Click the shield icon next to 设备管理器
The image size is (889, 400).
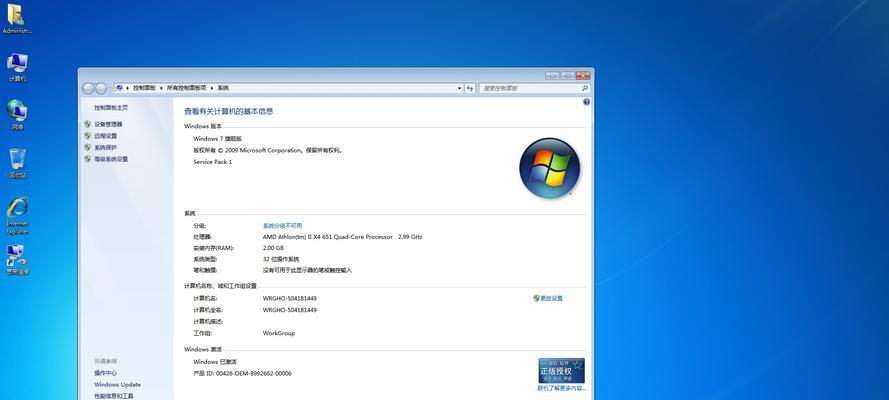click(x=87, y=124)
